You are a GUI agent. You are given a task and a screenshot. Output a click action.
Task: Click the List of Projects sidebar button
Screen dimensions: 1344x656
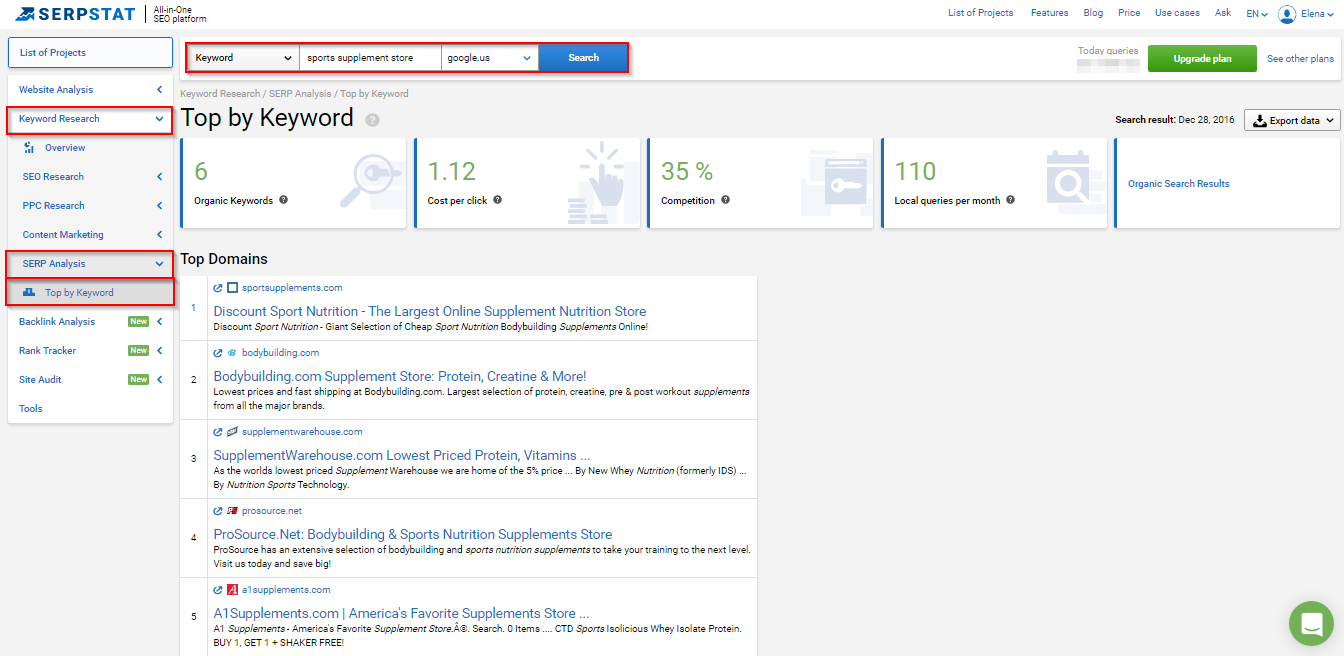[x=90, y=53]
